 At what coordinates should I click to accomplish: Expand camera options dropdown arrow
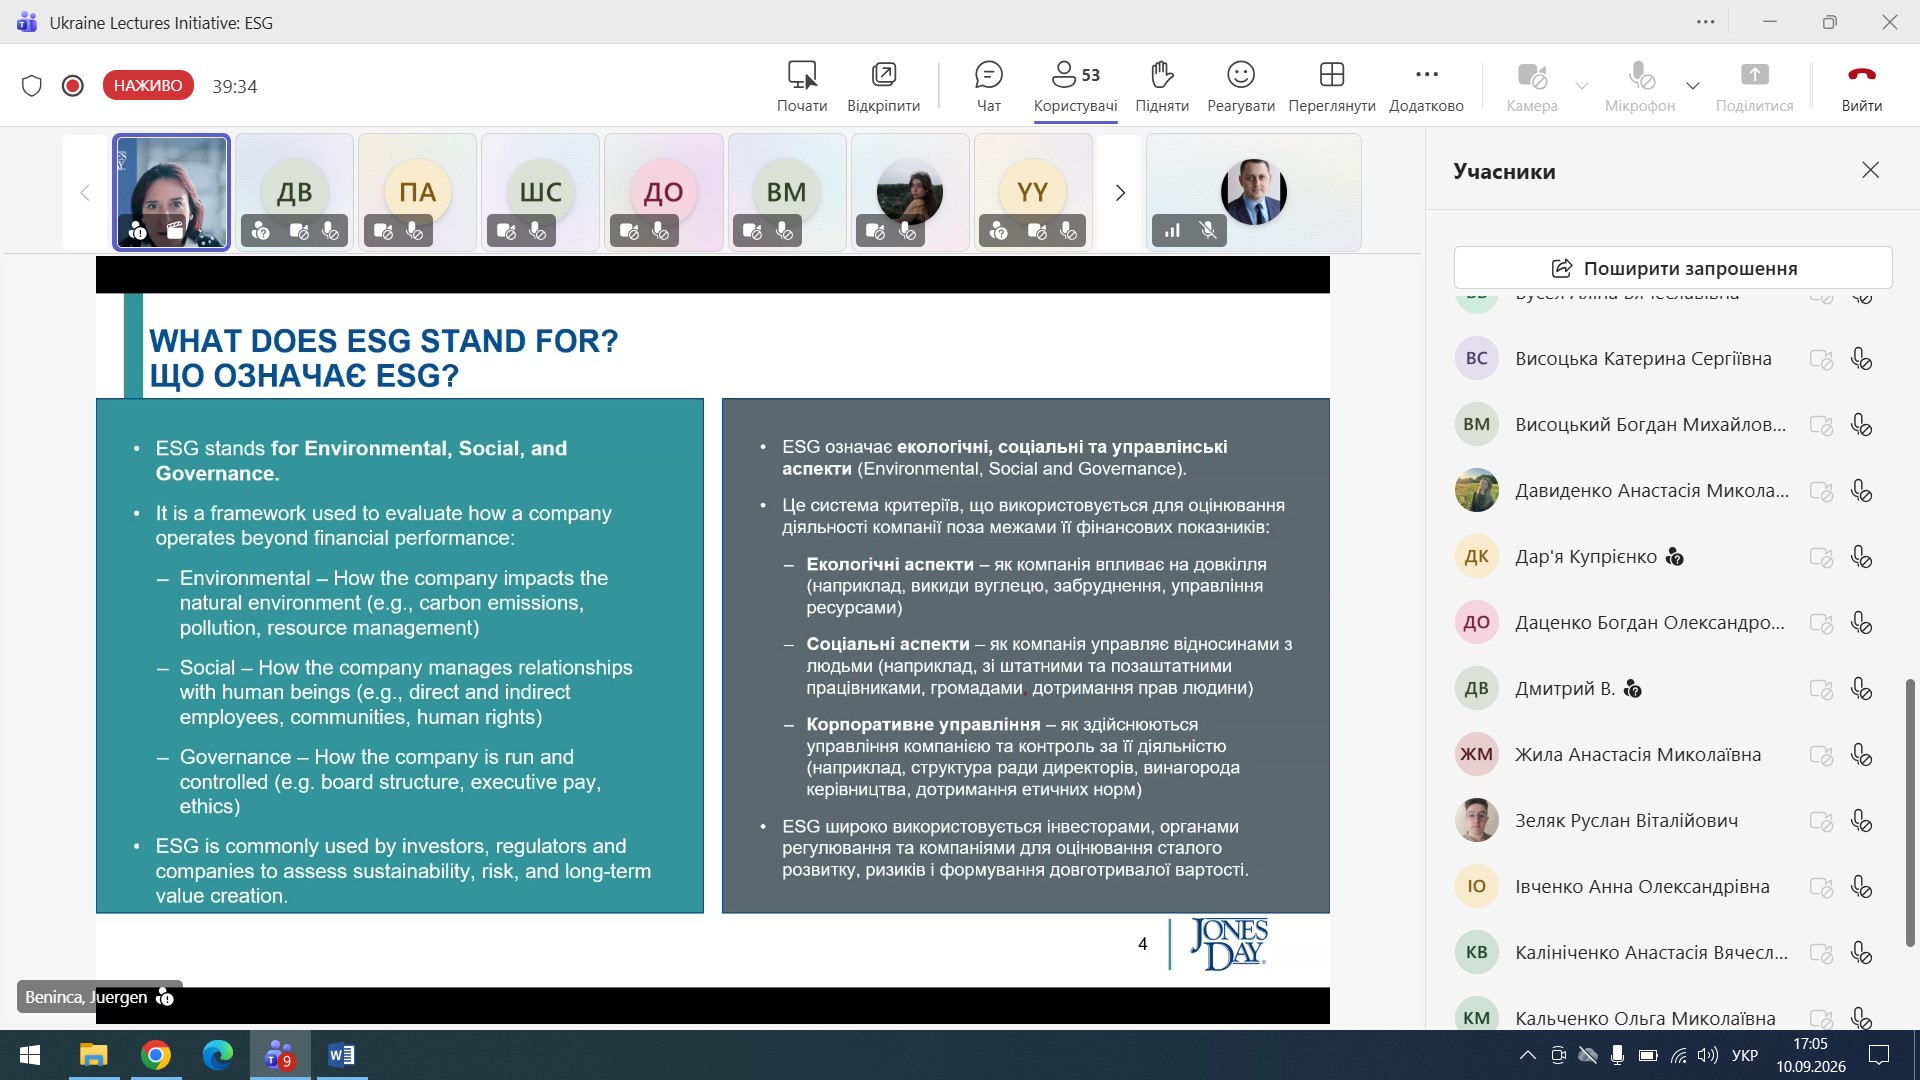pos(1582,86)
